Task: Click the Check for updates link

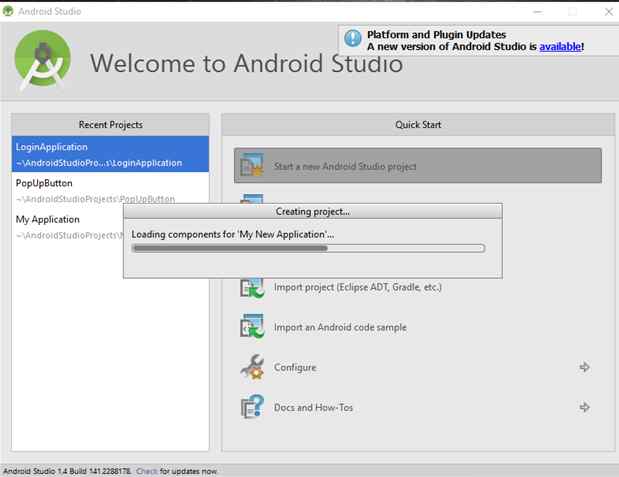Action: tap(146, 471)
